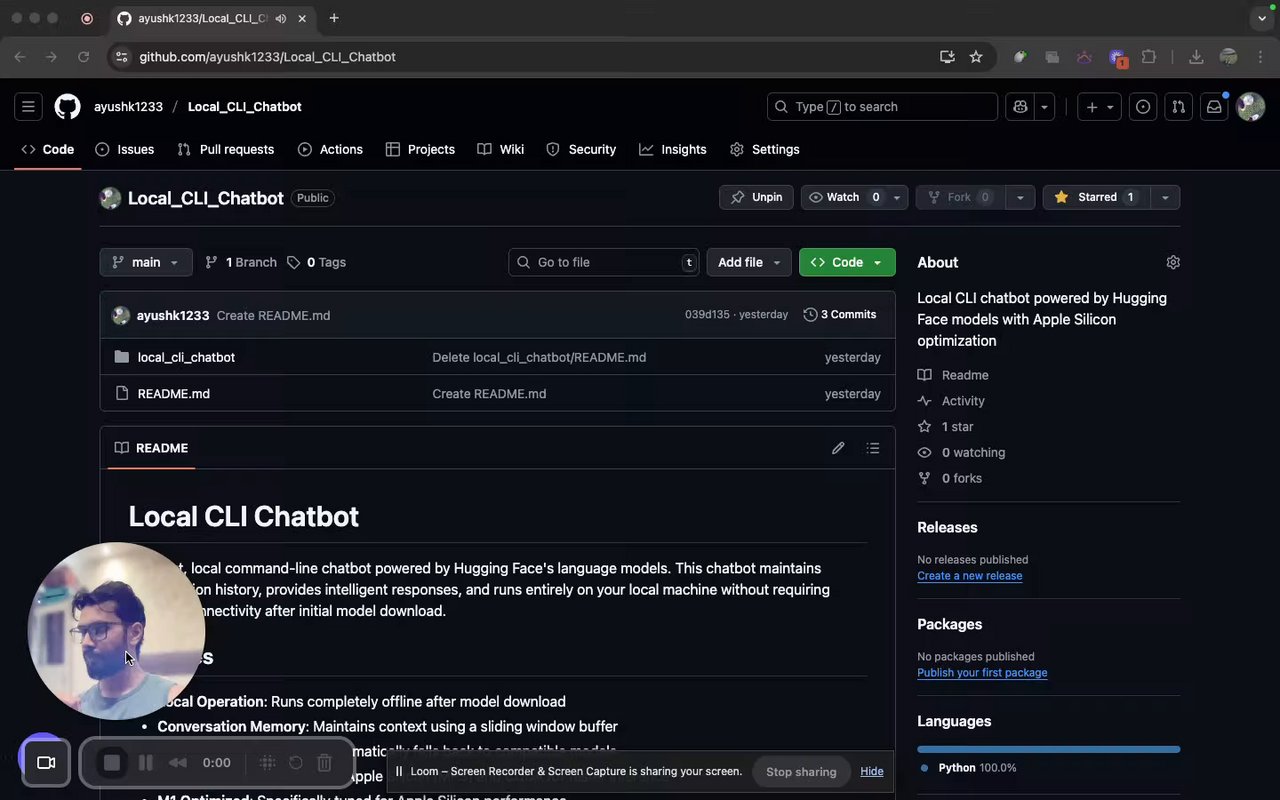Open the Pull requests tab
Screen dimensions: 1280x800
(x=226, y=149)
